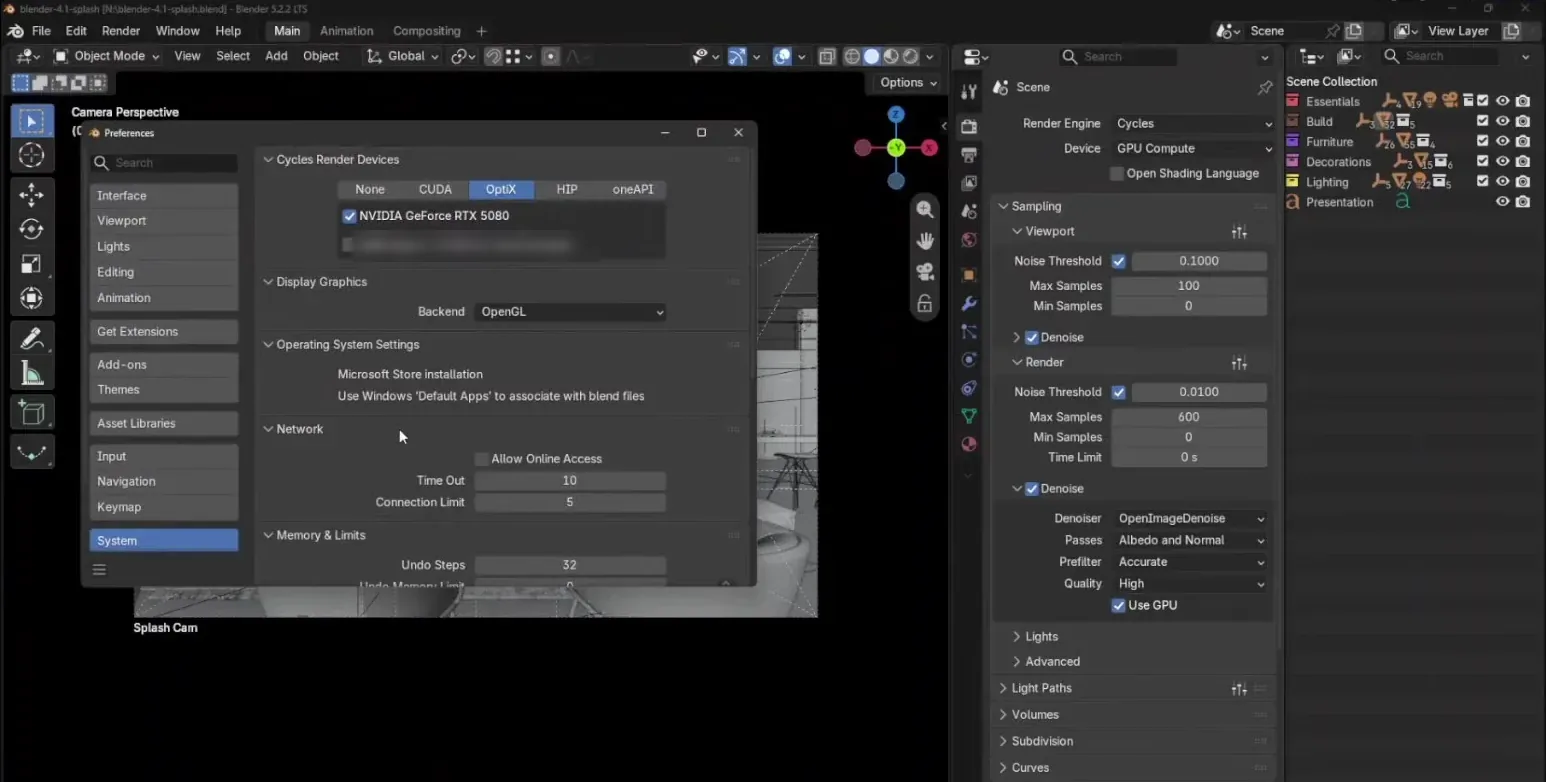Open the Backend OpenGL dropdown

point(570,312)
